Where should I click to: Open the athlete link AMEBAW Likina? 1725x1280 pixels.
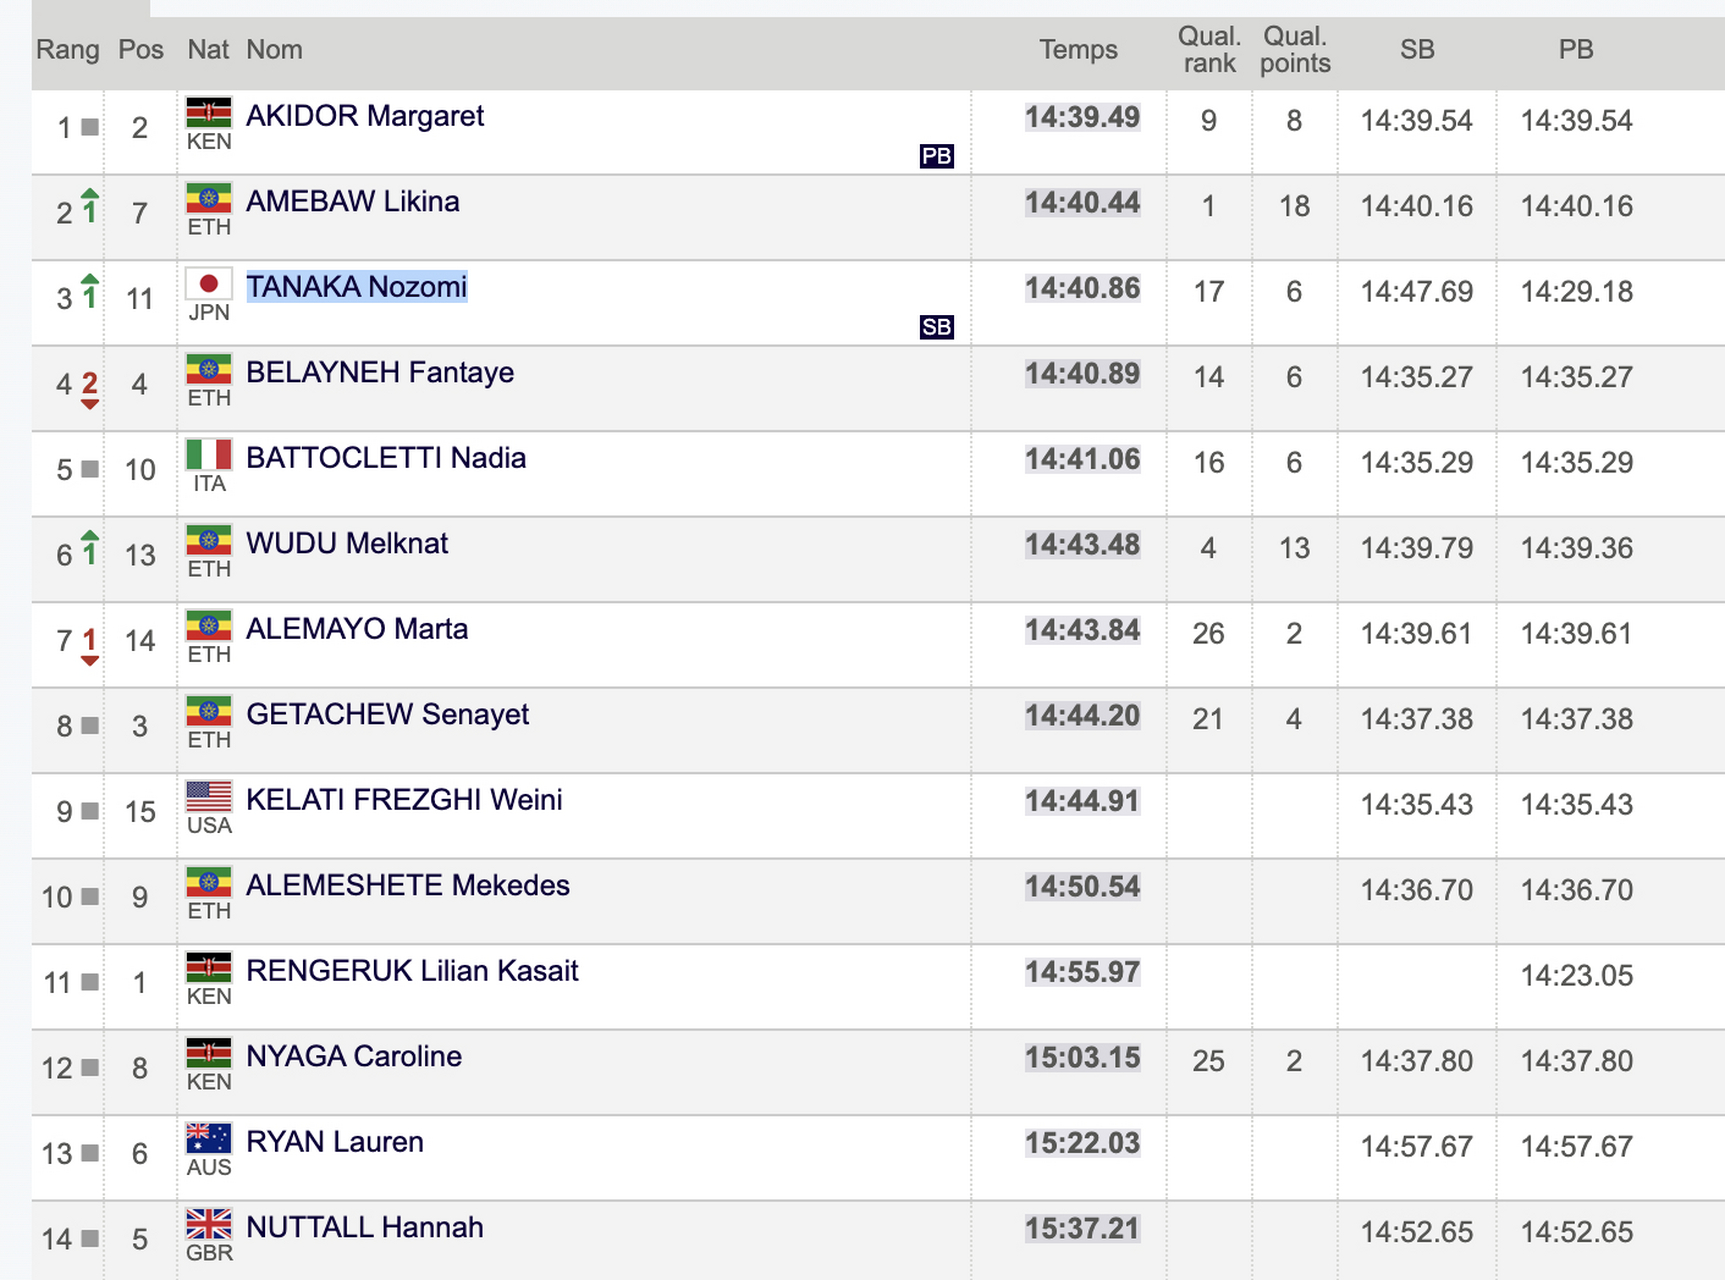(x=353, y=201)
